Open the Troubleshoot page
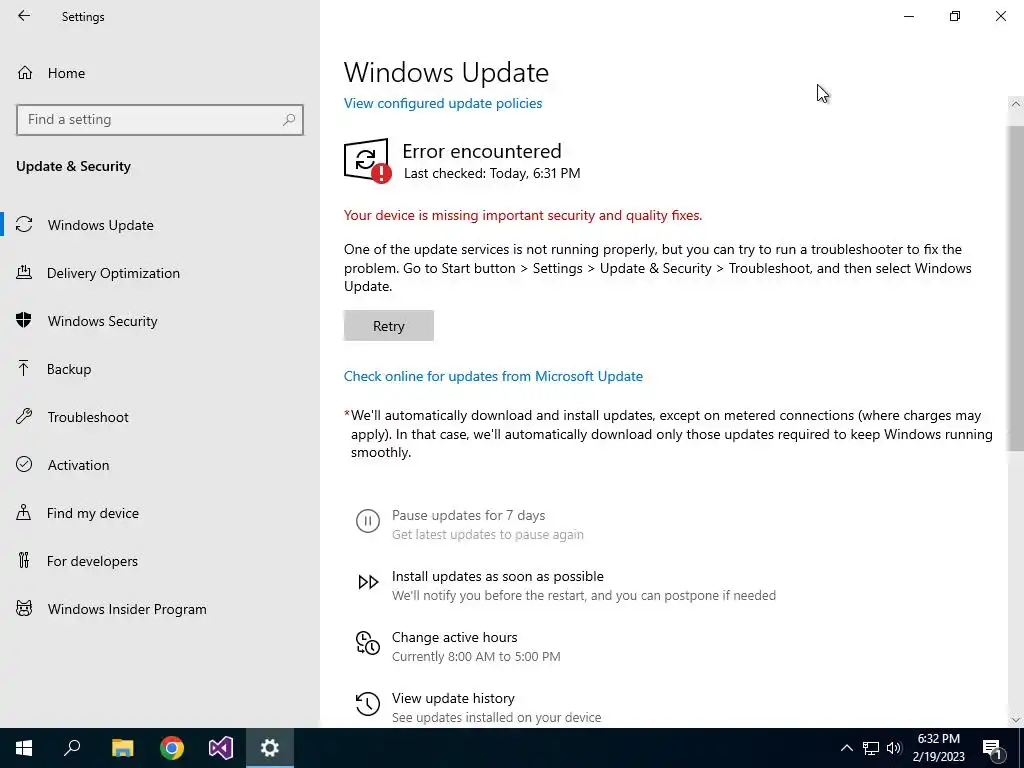The image size is (1024, 768). 160,417
